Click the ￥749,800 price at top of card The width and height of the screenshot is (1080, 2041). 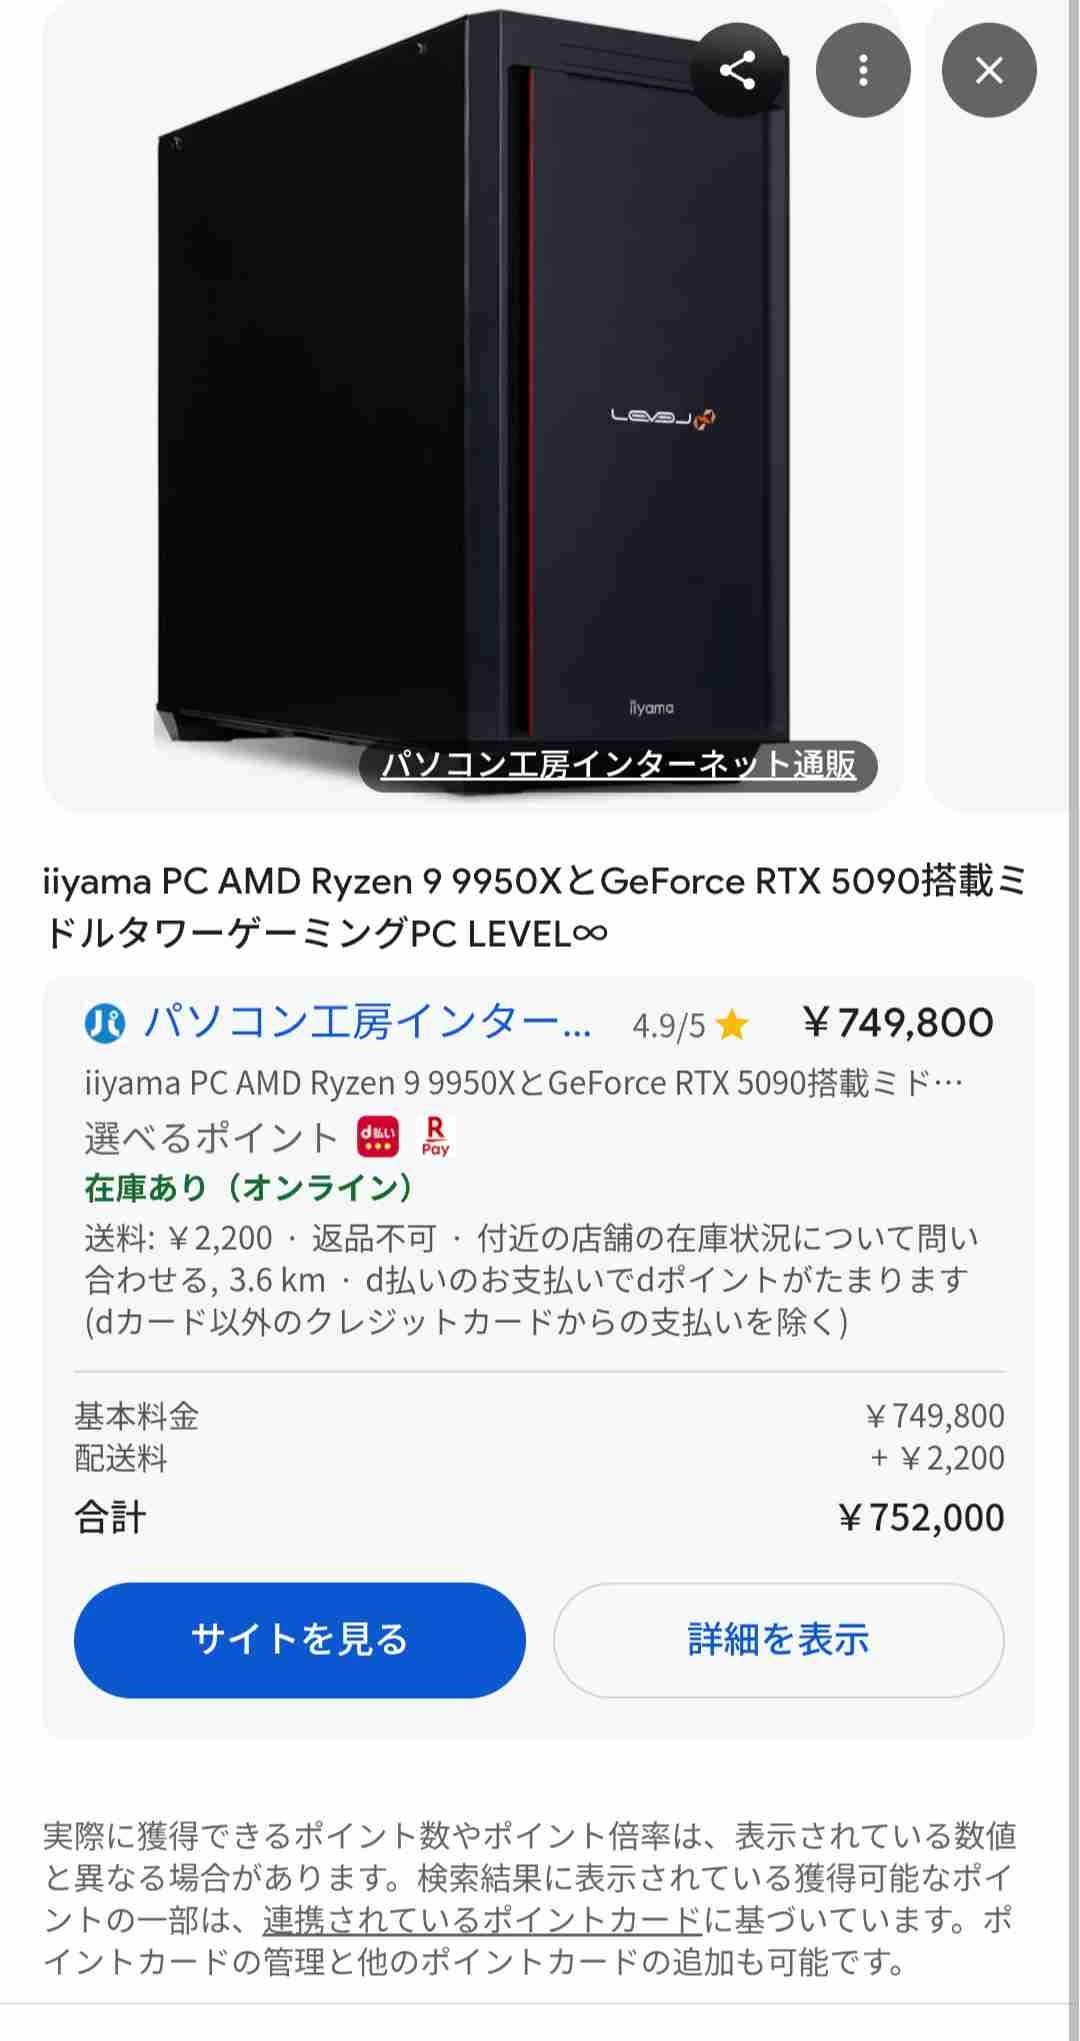(898, 1022)
